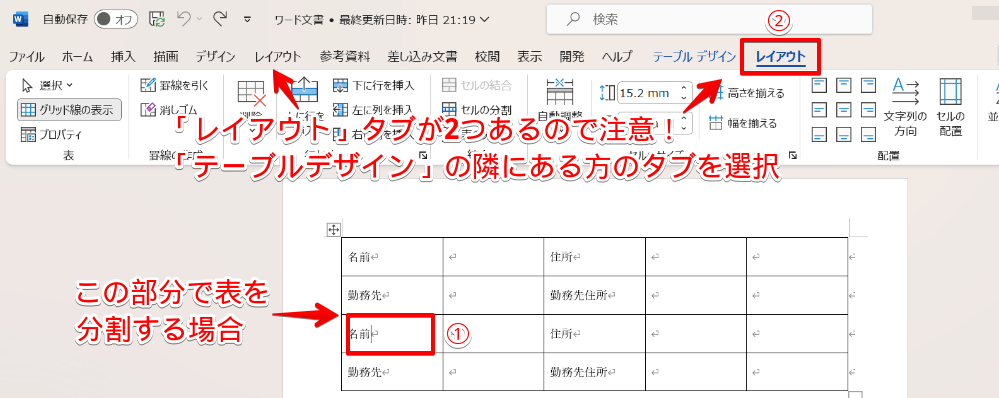The image size is (999, 398).
Task: Align cell text bottom right
Action: point(868,134)
